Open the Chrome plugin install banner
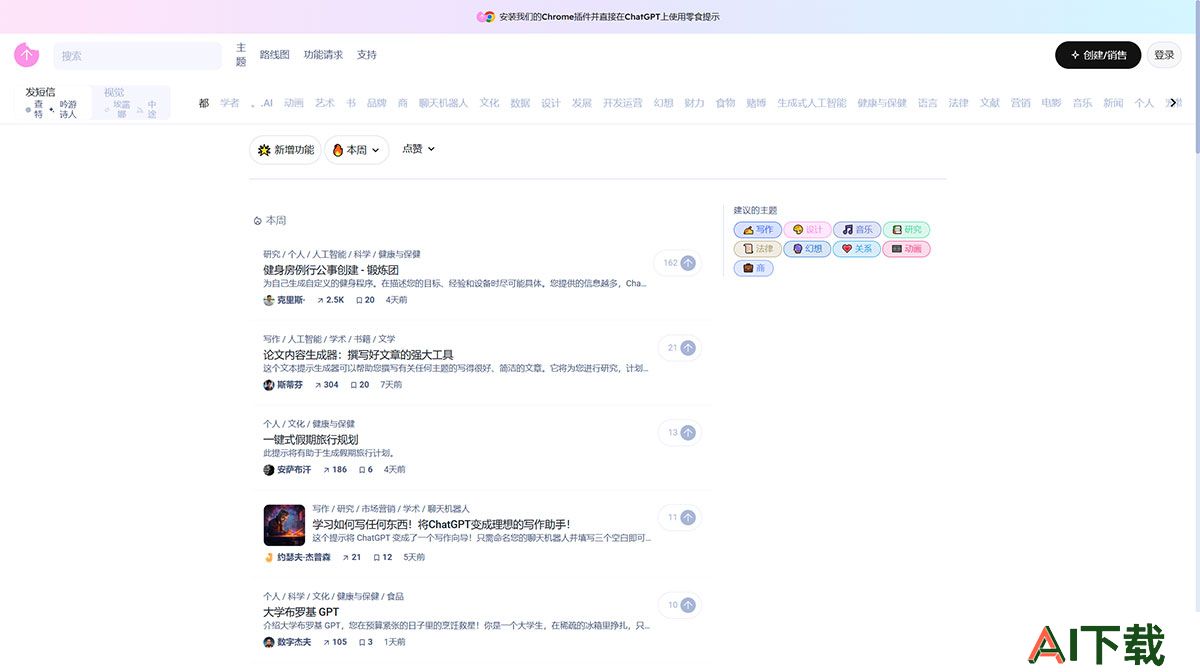 [x=600, y=17]
